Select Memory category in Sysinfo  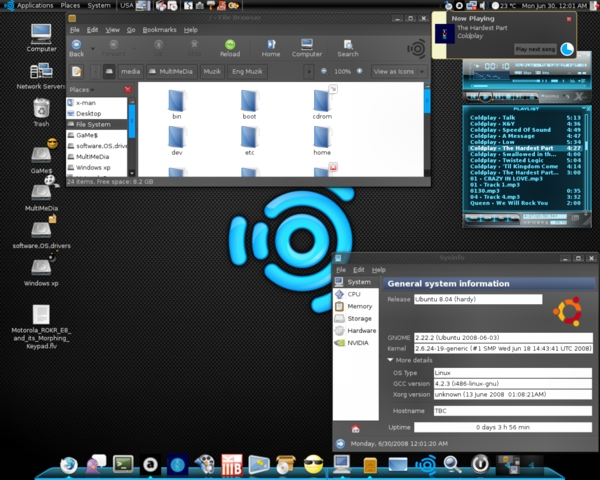356,306
